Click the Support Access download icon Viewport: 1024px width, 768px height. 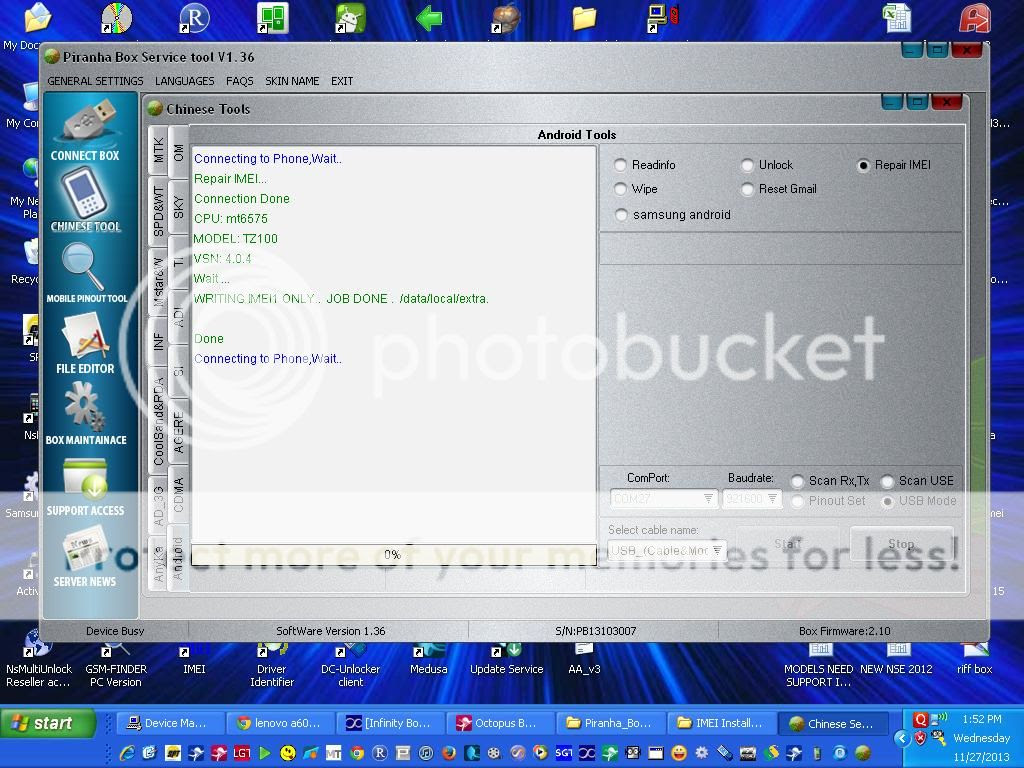coord(86,487)
